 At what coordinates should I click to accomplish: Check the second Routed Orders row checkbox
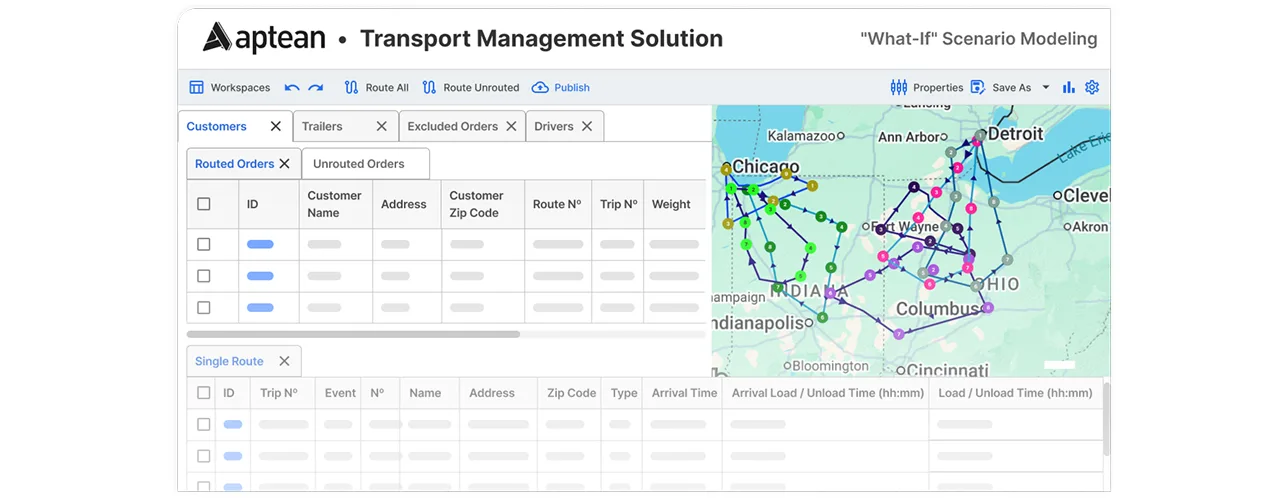pyautogui.click(x=204, y=276)
